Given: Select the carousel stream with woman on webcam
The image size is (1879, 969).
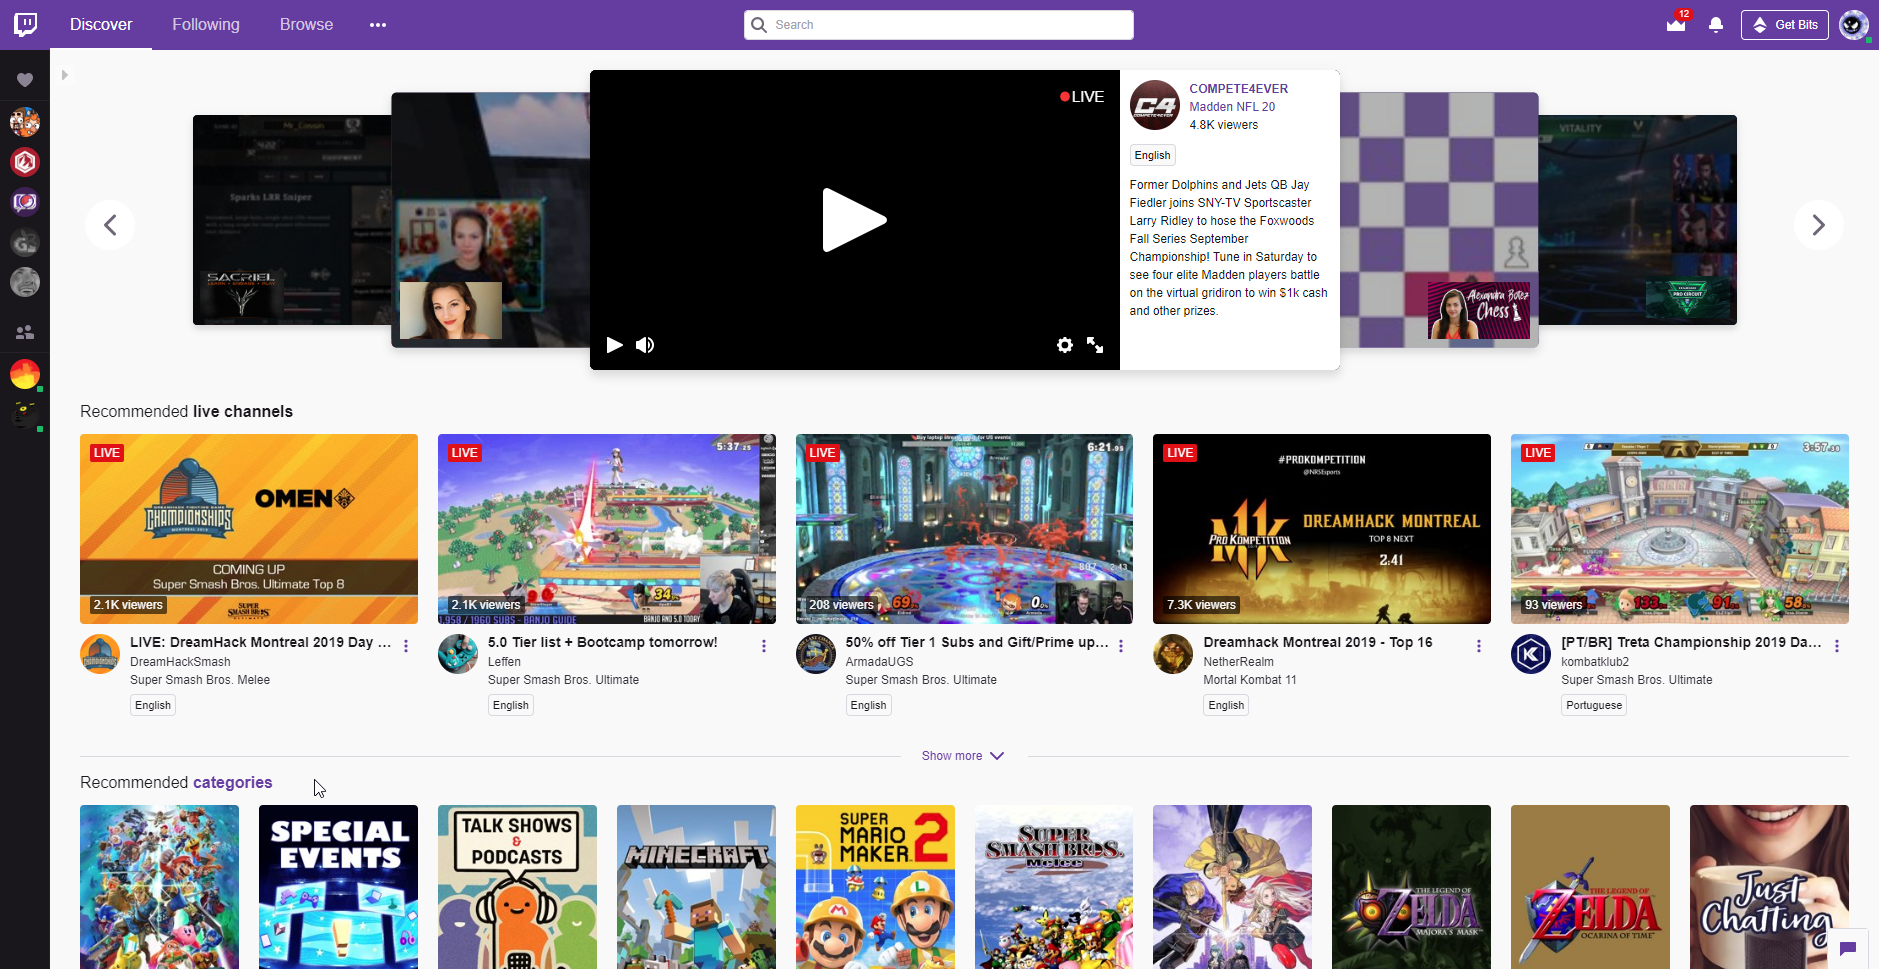Looking at the screenshot, I should 490,220.
